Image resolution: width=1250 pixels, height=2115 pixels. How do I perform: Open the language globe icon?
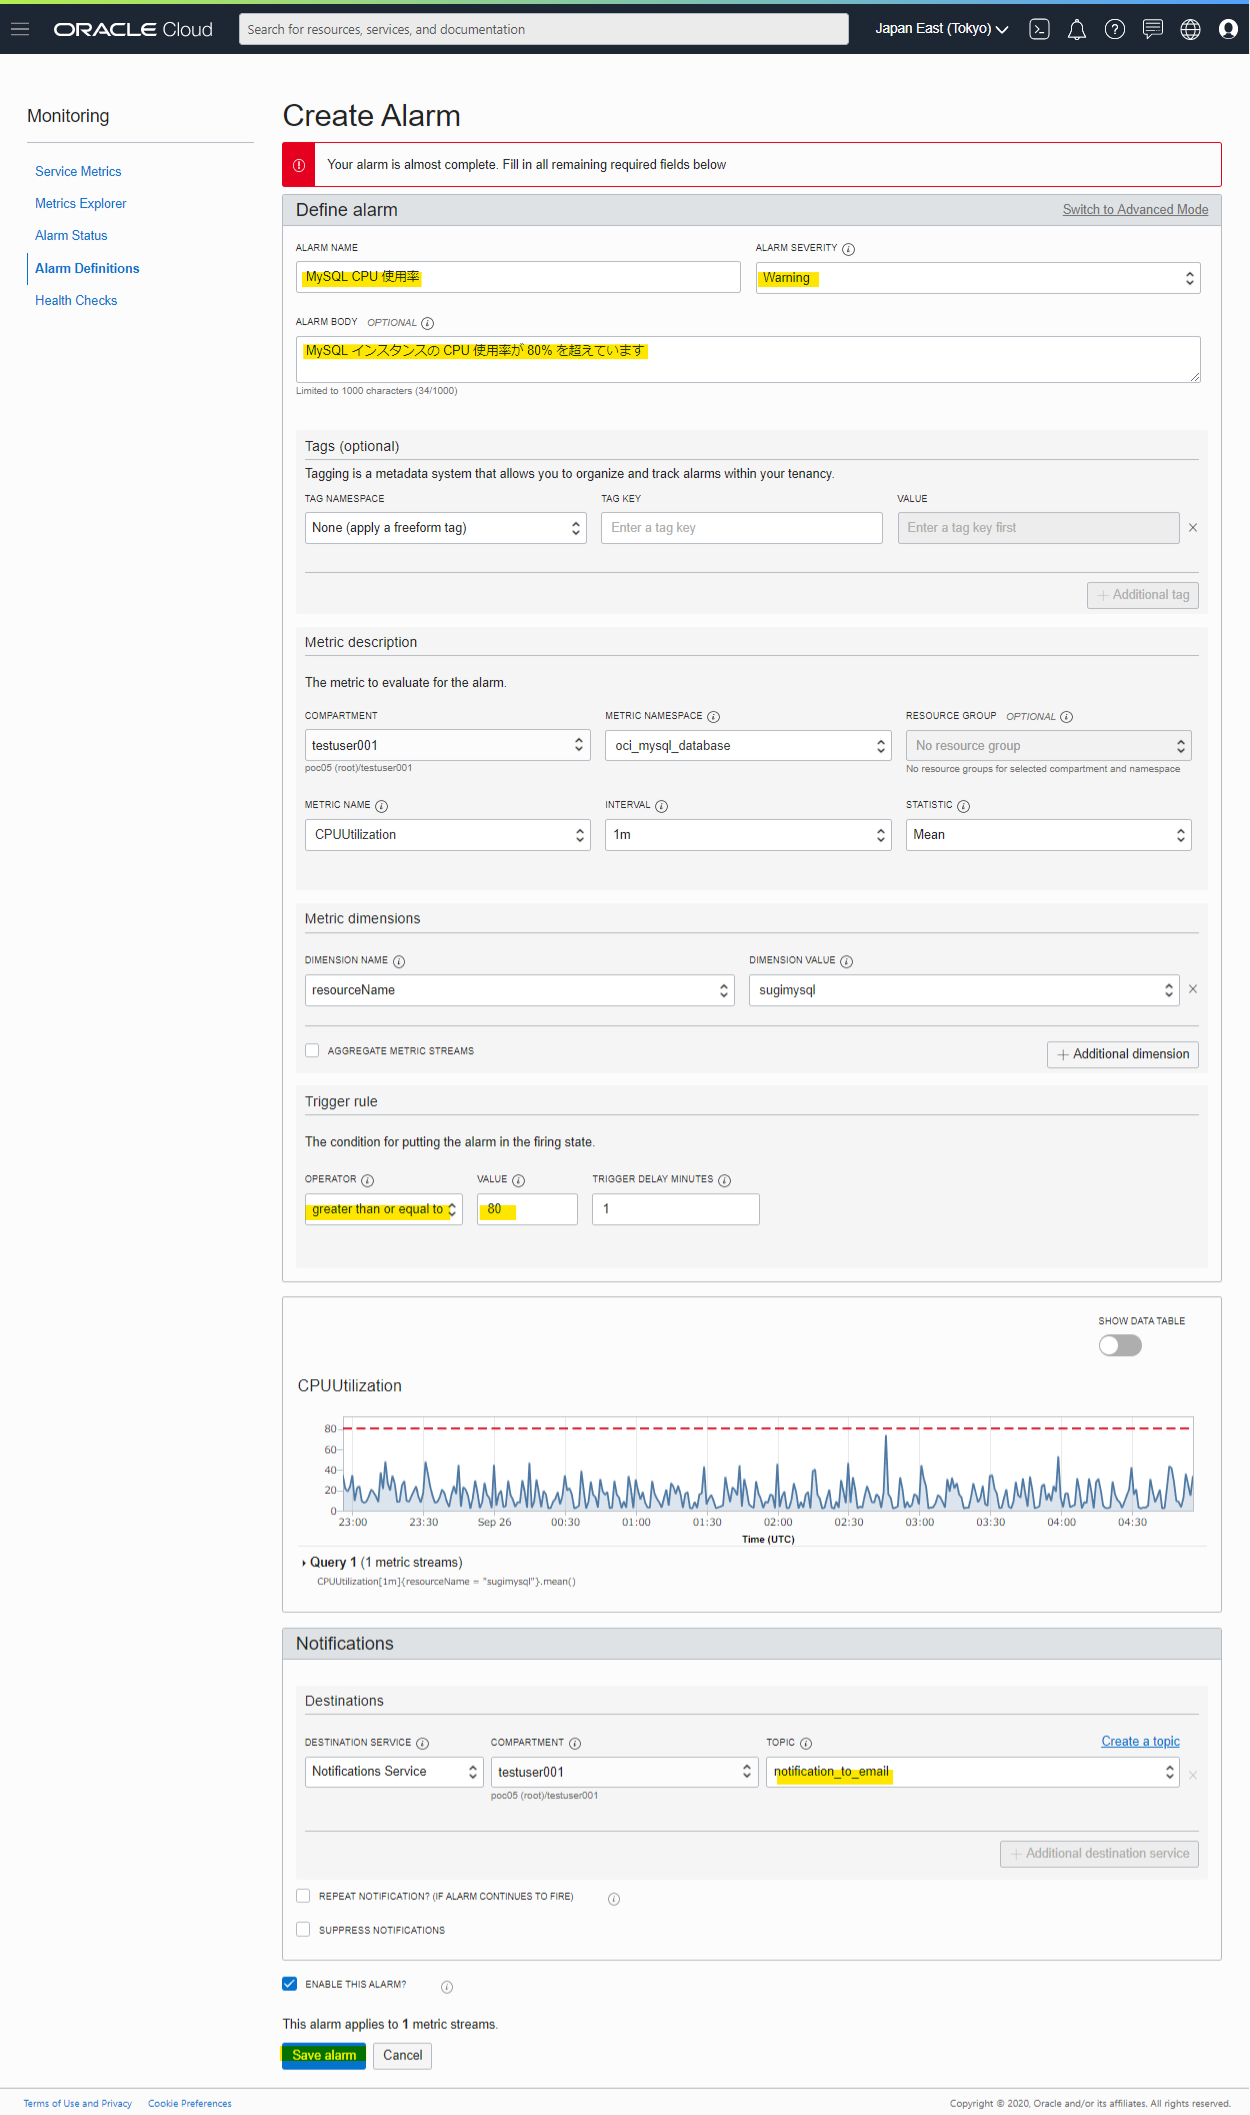point(1190,29)
